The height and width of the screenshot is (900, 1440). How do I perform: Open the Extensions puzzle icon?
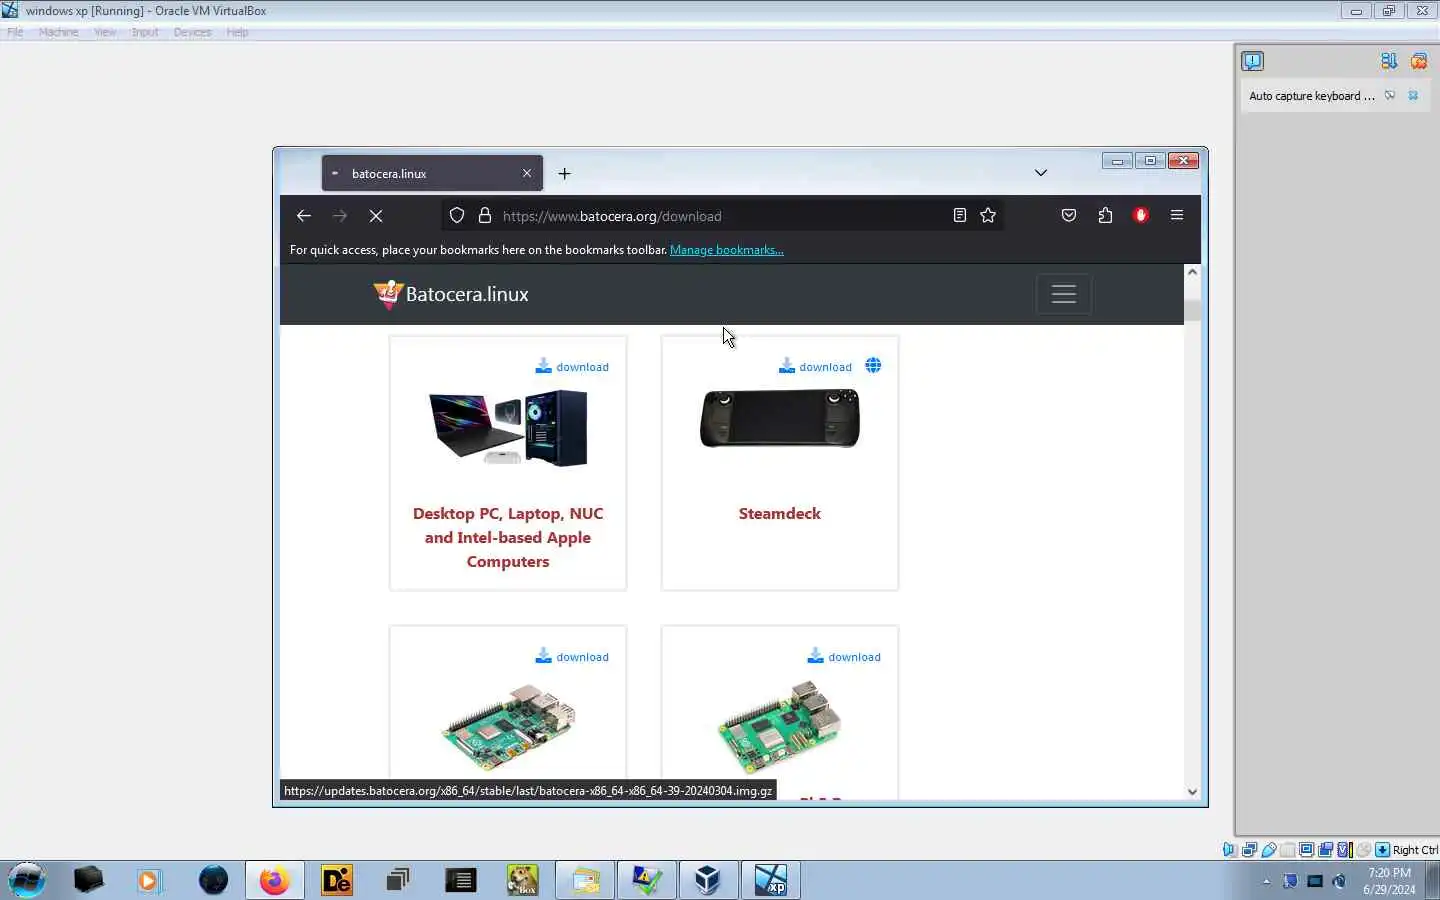coord(1105,215)
